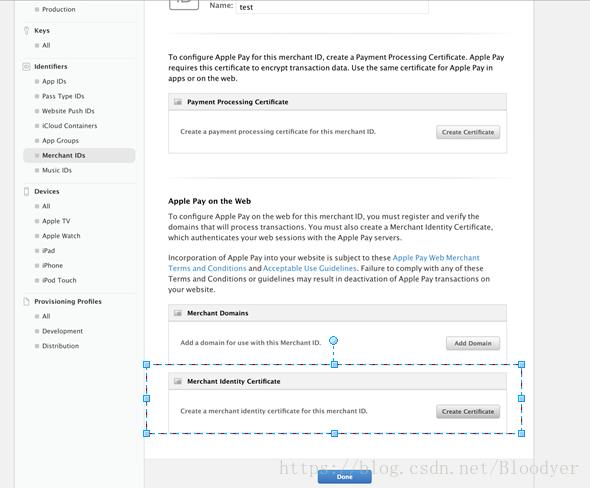Open Apple Watch devices
The width and height of the screenshot is (590, 488).
click(61, 236)
